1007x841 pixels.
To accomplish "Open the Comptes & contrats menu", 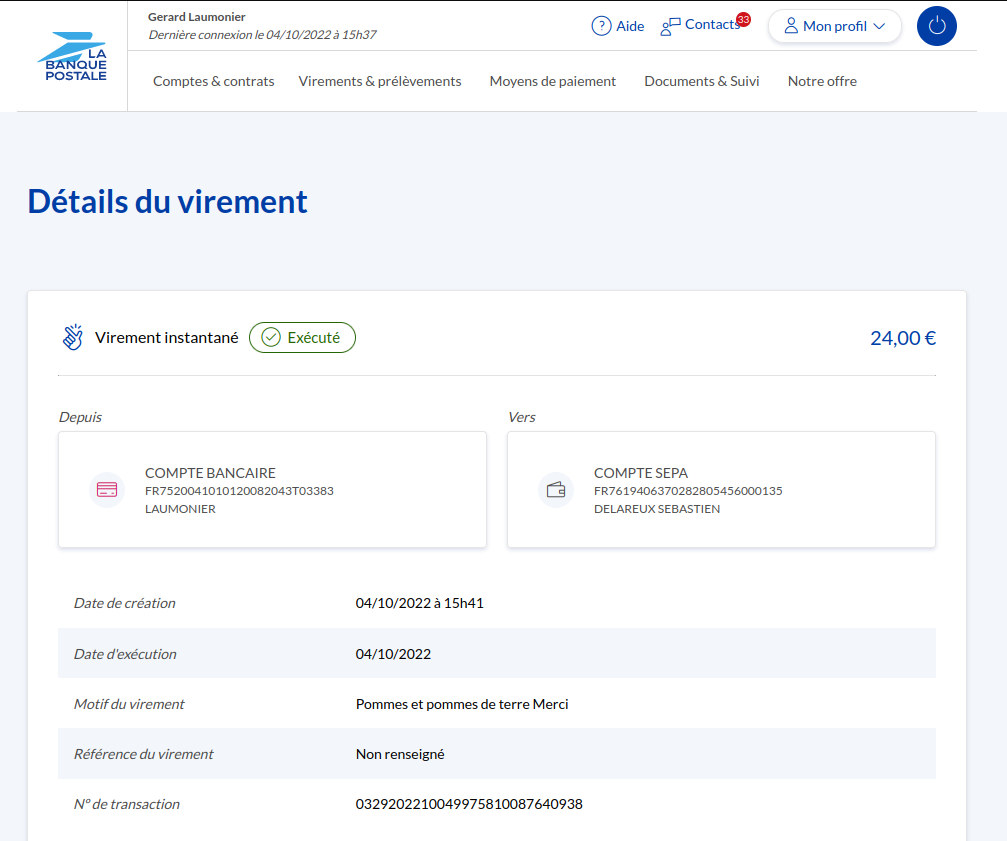I will (213, 81).
